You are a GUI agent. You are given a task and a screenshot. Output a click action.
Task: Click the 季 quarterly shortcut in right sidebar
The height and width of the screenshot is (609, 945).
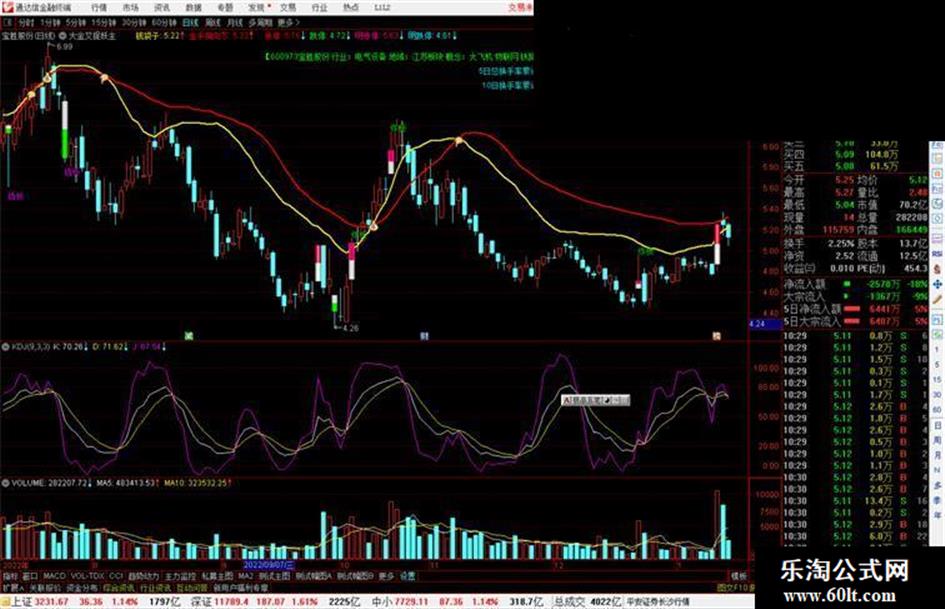(x=937, y=500)
